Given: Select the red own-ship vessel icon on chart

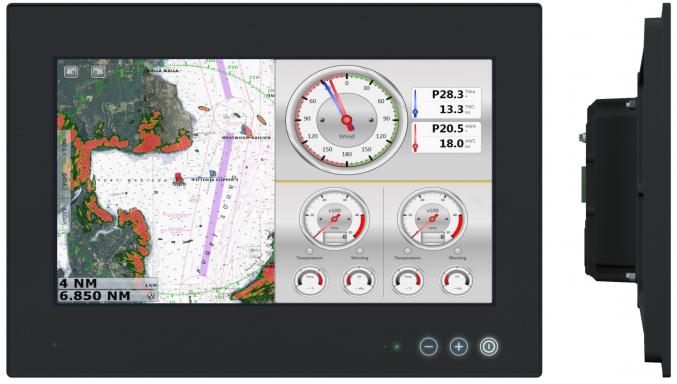Looking at the screenshot, I should (178, 179).
